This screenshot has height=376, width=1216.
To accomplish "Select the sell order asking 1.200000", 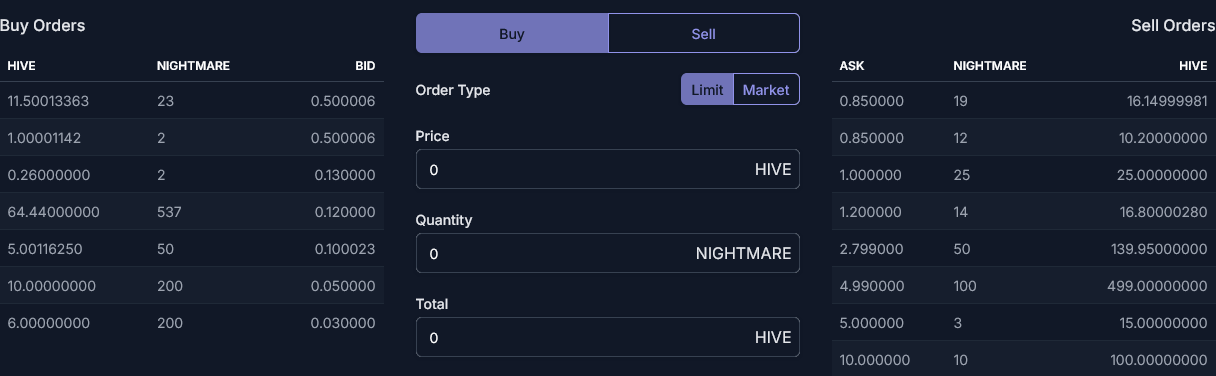I will [x=1024, y=212].
